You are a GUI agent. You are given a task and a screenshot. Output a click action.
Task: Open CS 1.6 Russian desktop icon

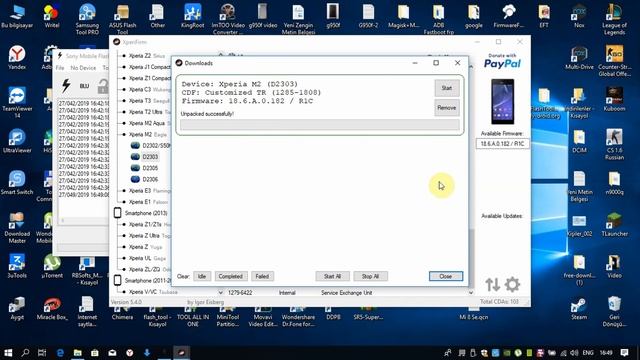pyautogui.click(x=614, y=144)
